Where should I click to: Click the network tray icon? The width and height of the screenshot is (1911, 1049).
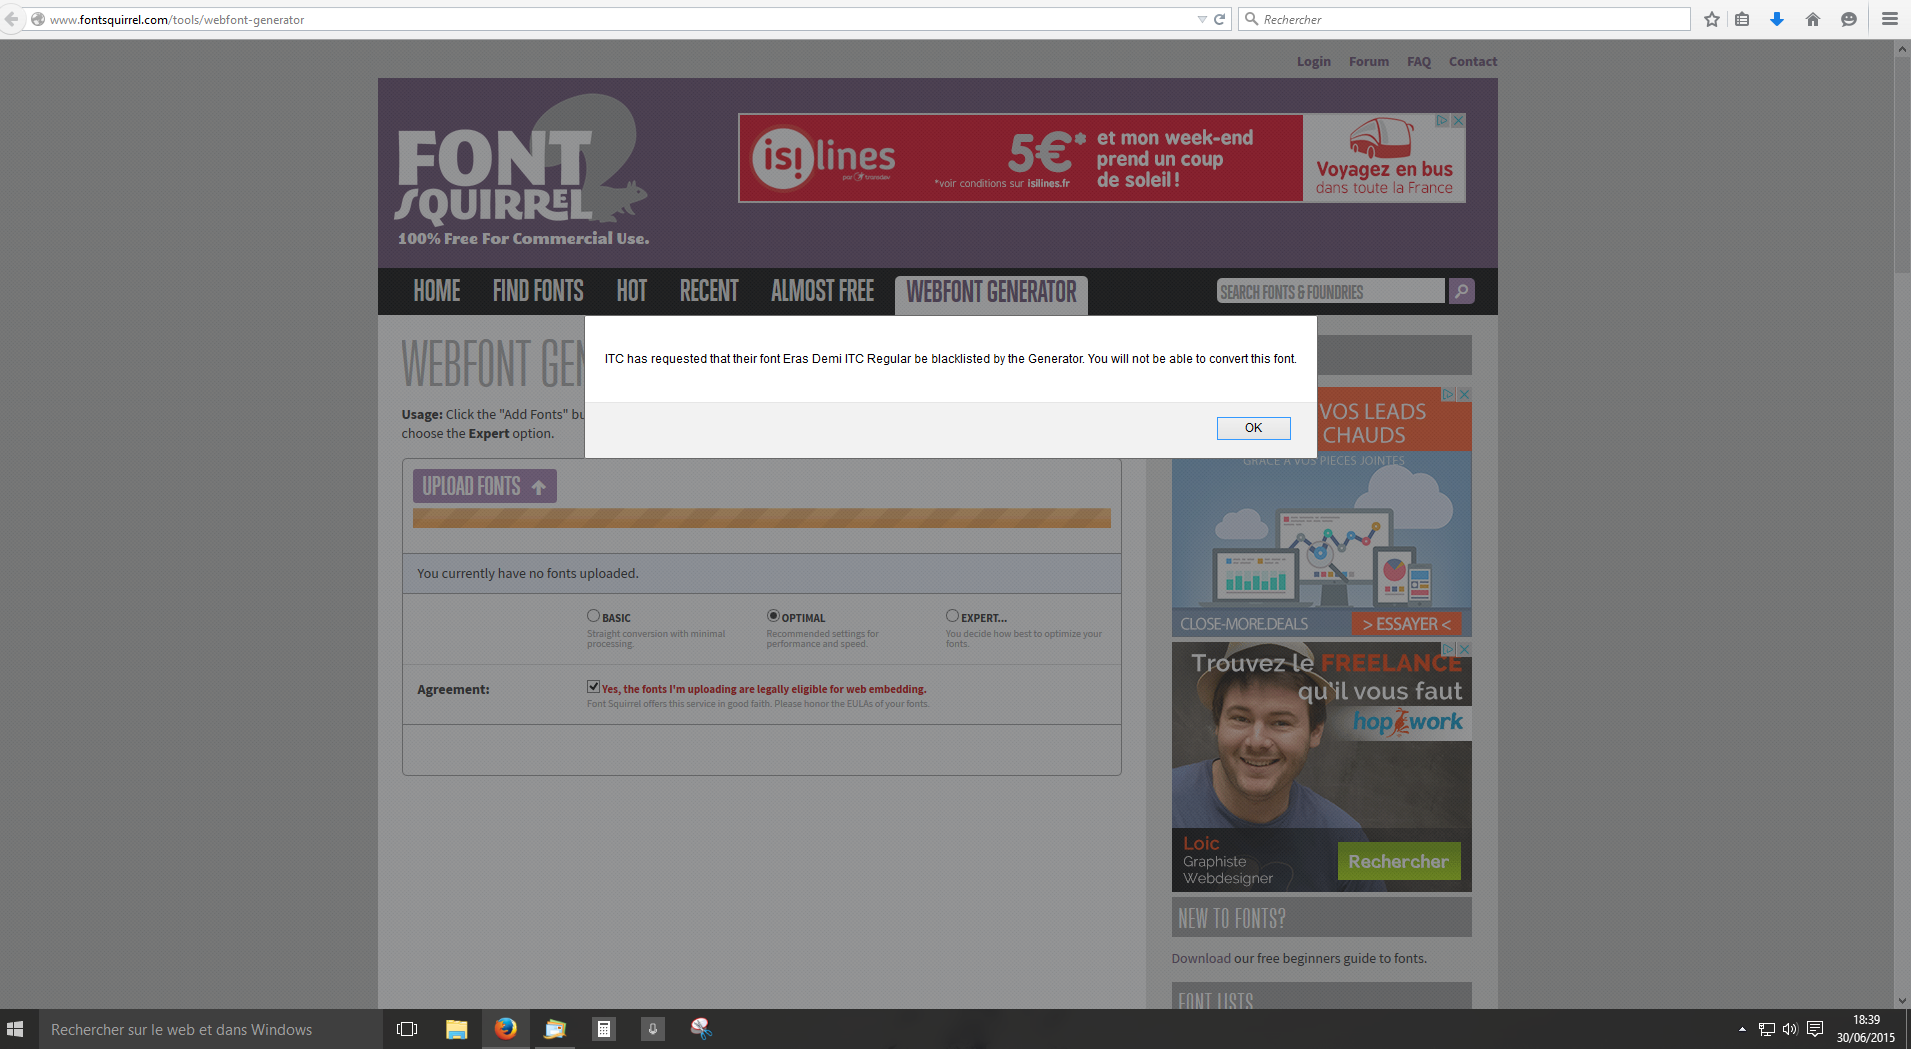click(x=1766, y=1029)
